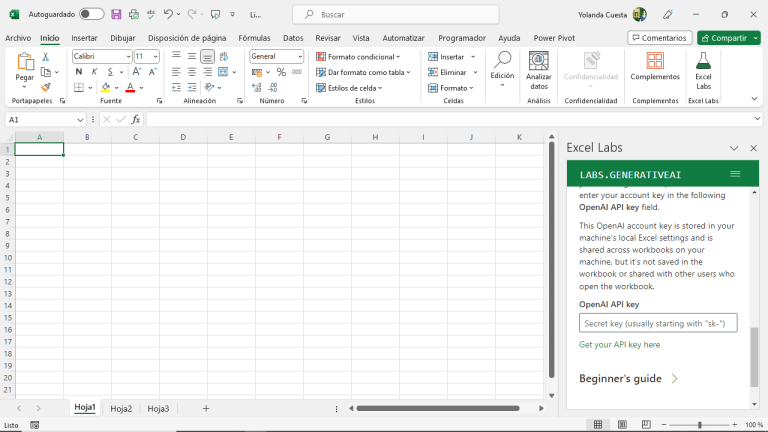Click the text orientation icon
This screenshot has height=432, width=768.
210,88
